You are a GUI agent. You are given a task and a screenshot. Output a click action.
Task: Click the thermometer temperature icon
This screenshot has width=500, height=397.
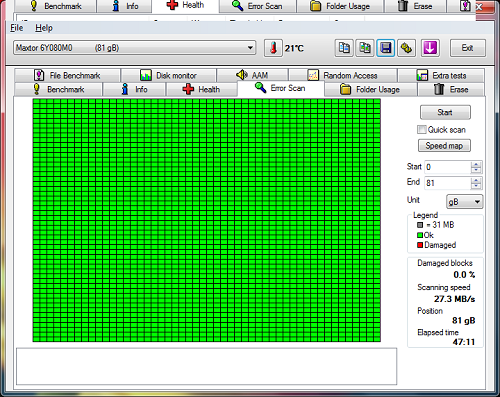[273, 48]
